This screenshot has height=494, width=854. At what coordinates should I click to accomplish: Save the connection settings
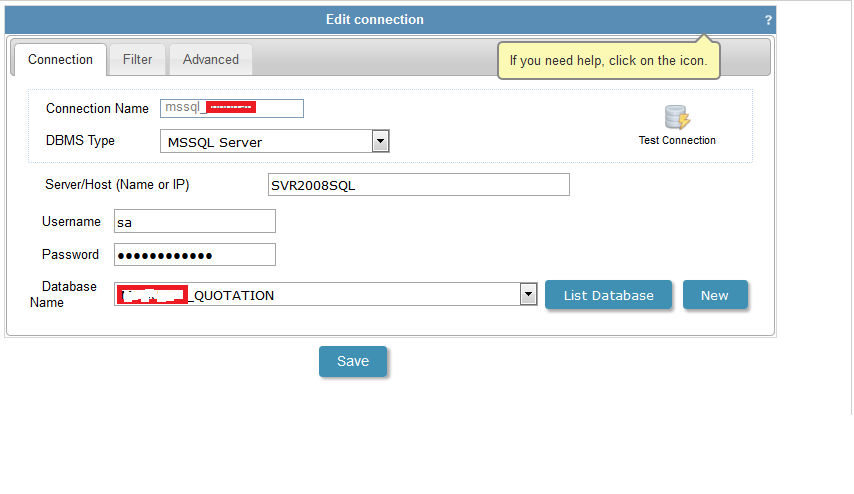(x=352, y=361)
